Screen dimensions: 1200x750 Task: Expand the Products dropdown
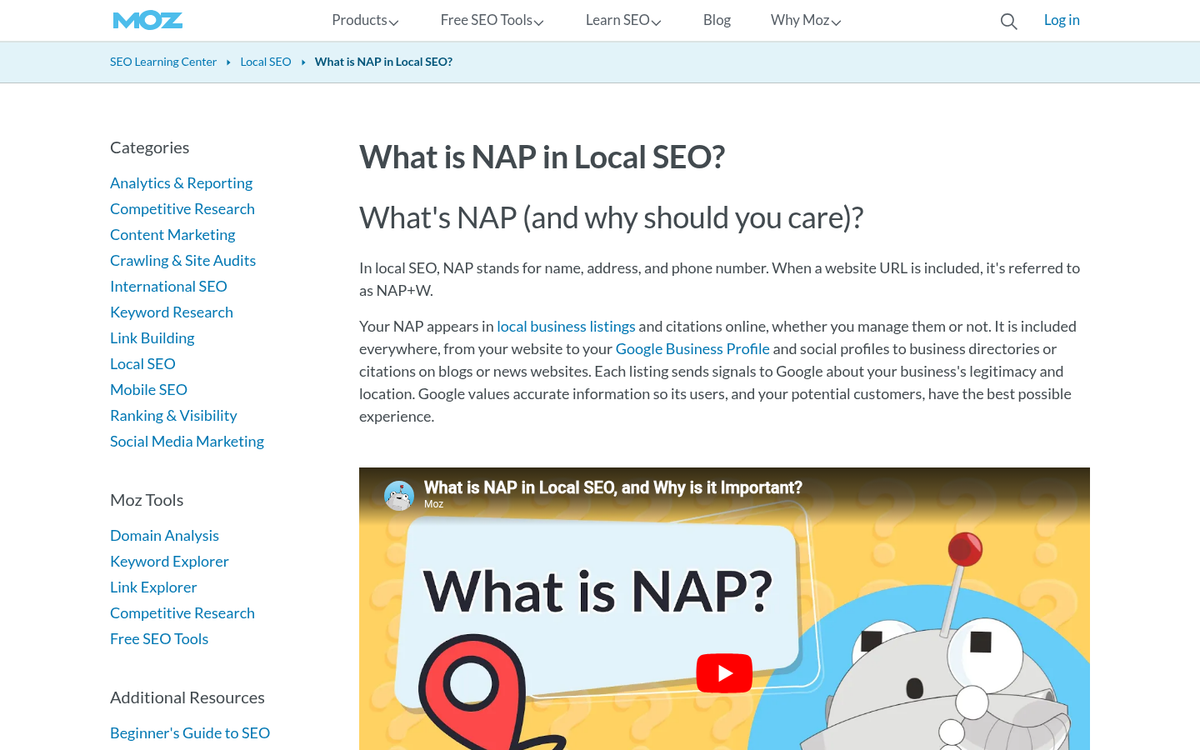(365, 20)
